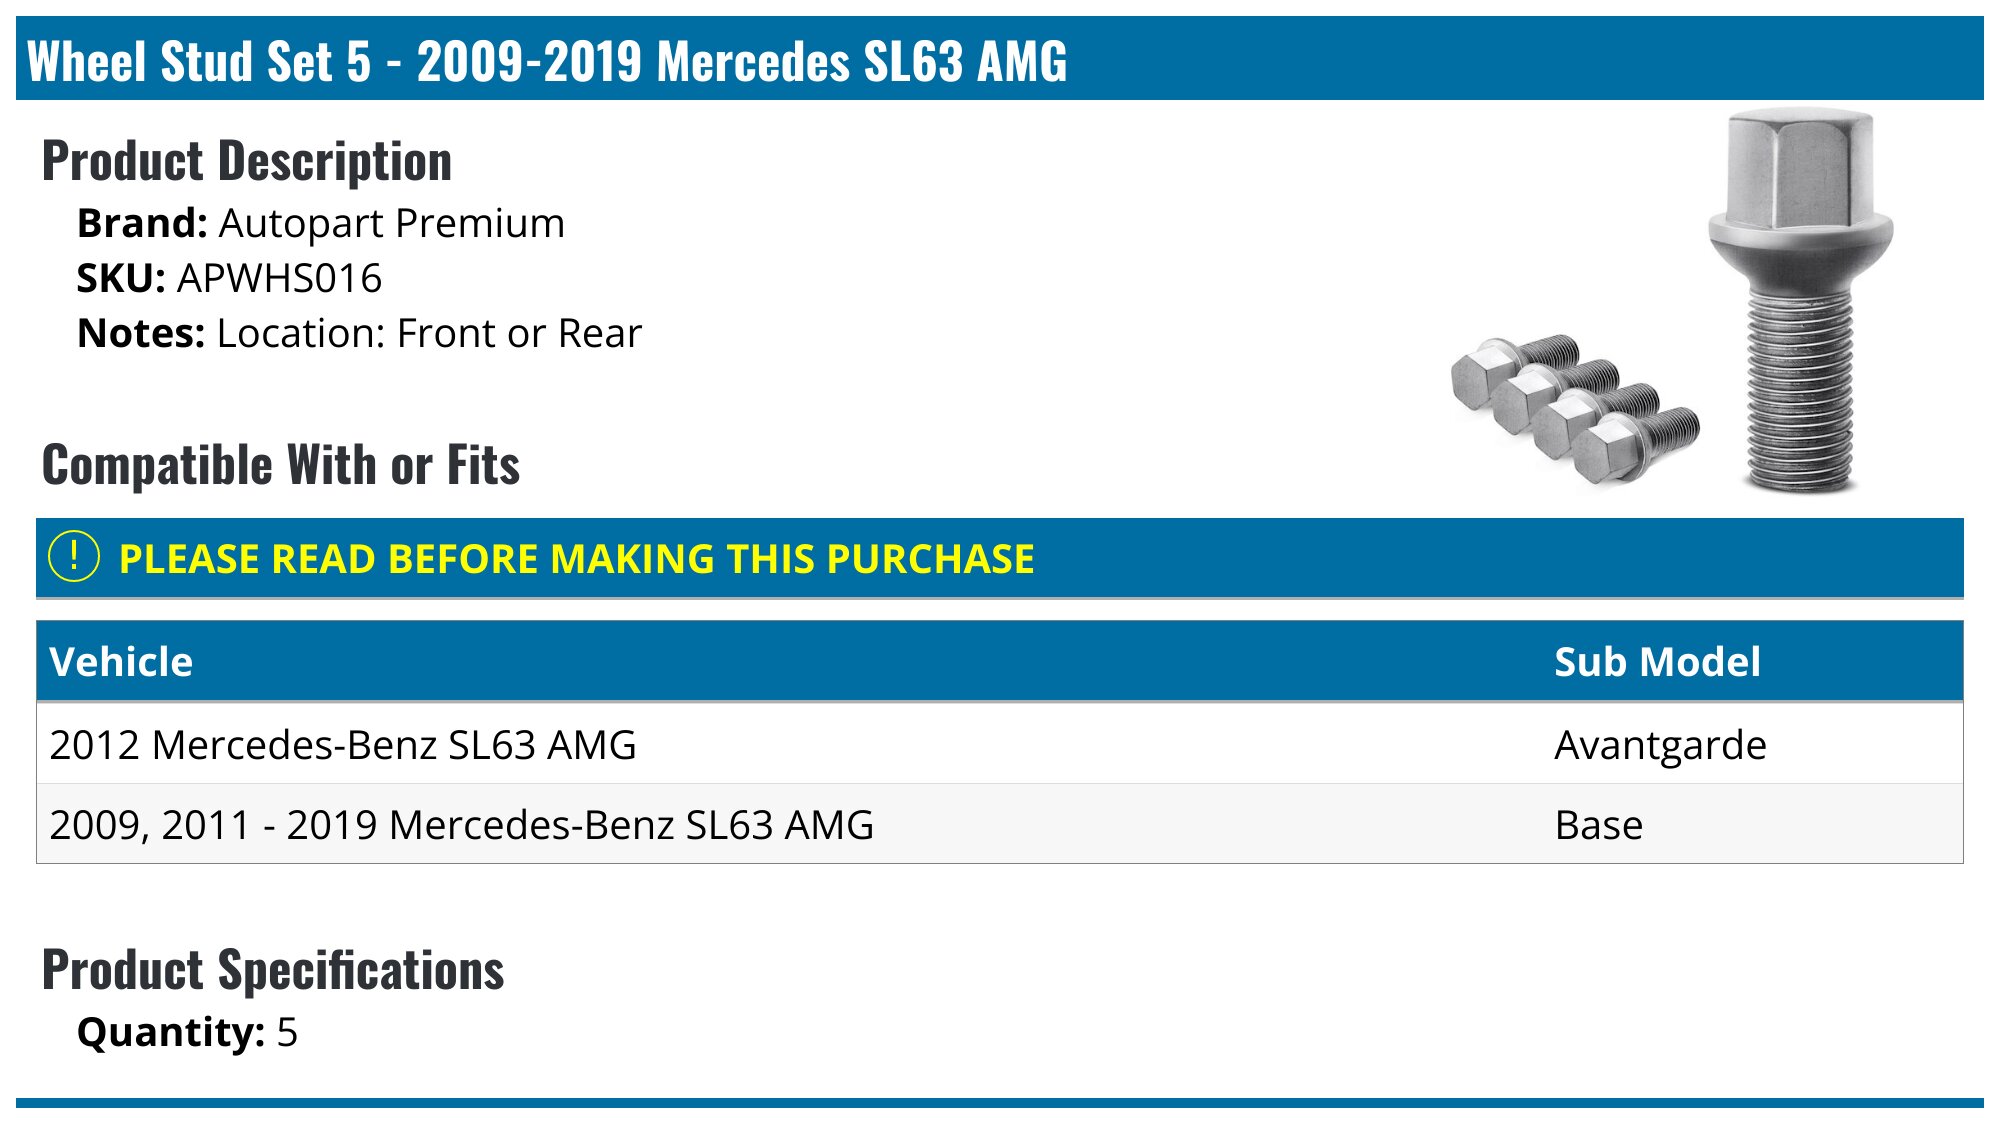Image resolution: width=2000 pixels, height=1124 pixels.
Task: Select the SKU value APWHS016
Action: pos(279,279)
